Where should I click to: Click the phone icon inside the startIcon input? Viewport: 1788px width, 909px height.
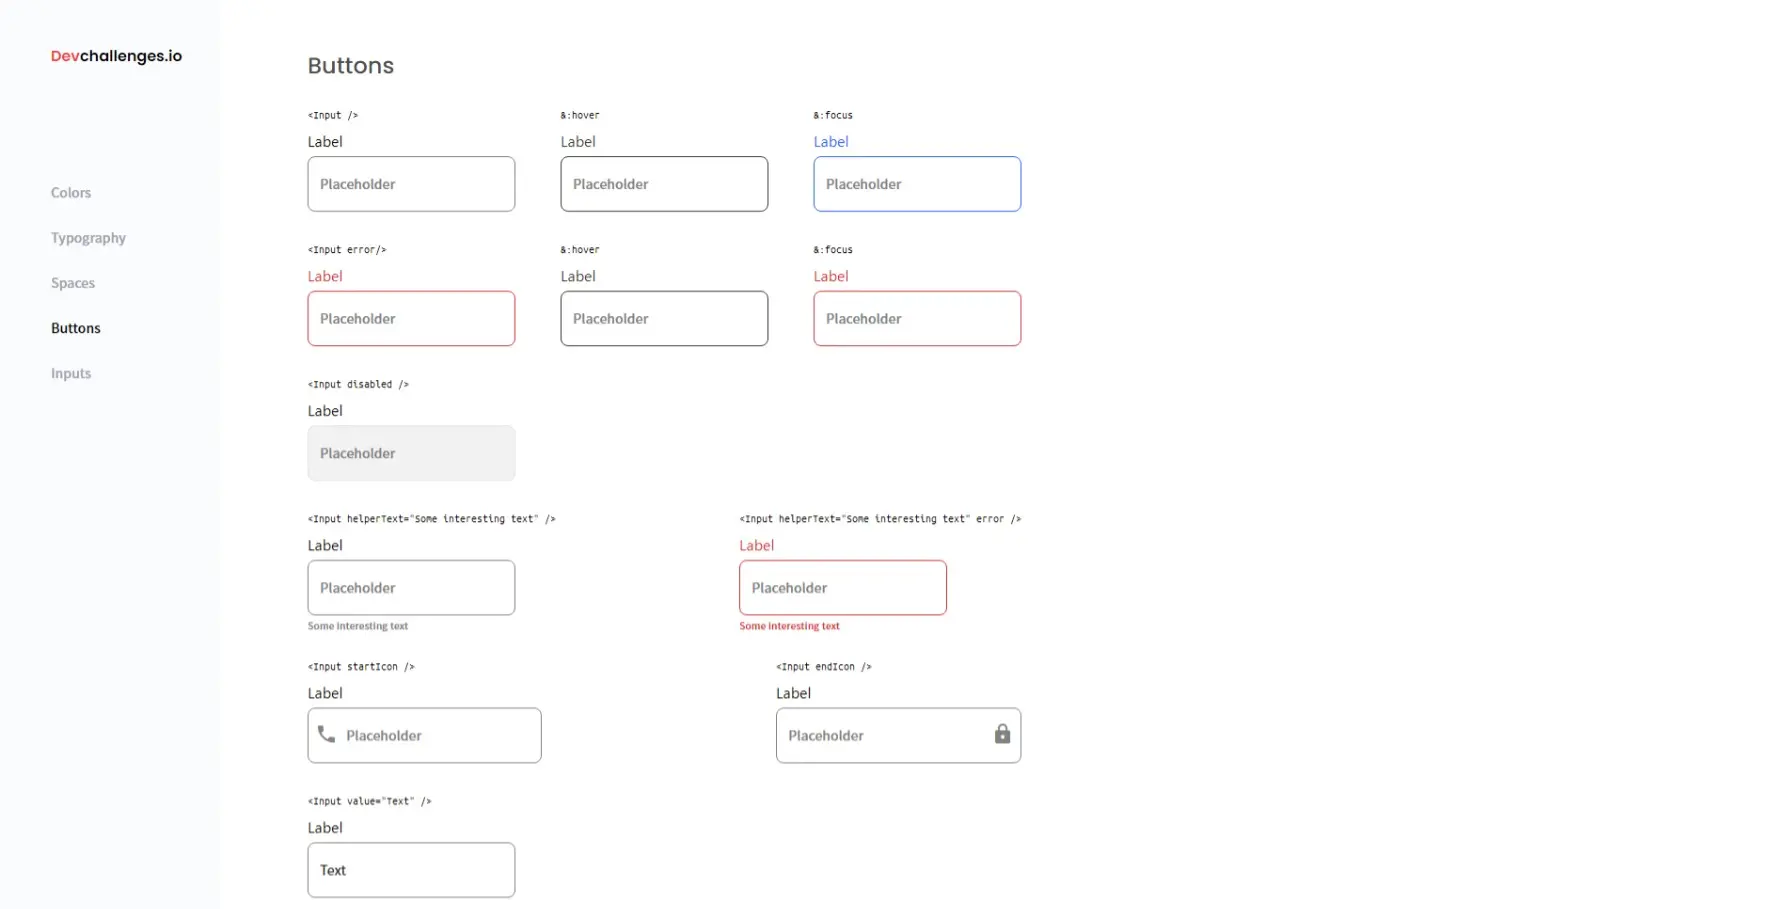pyautogui.click(x=327, y=735)
